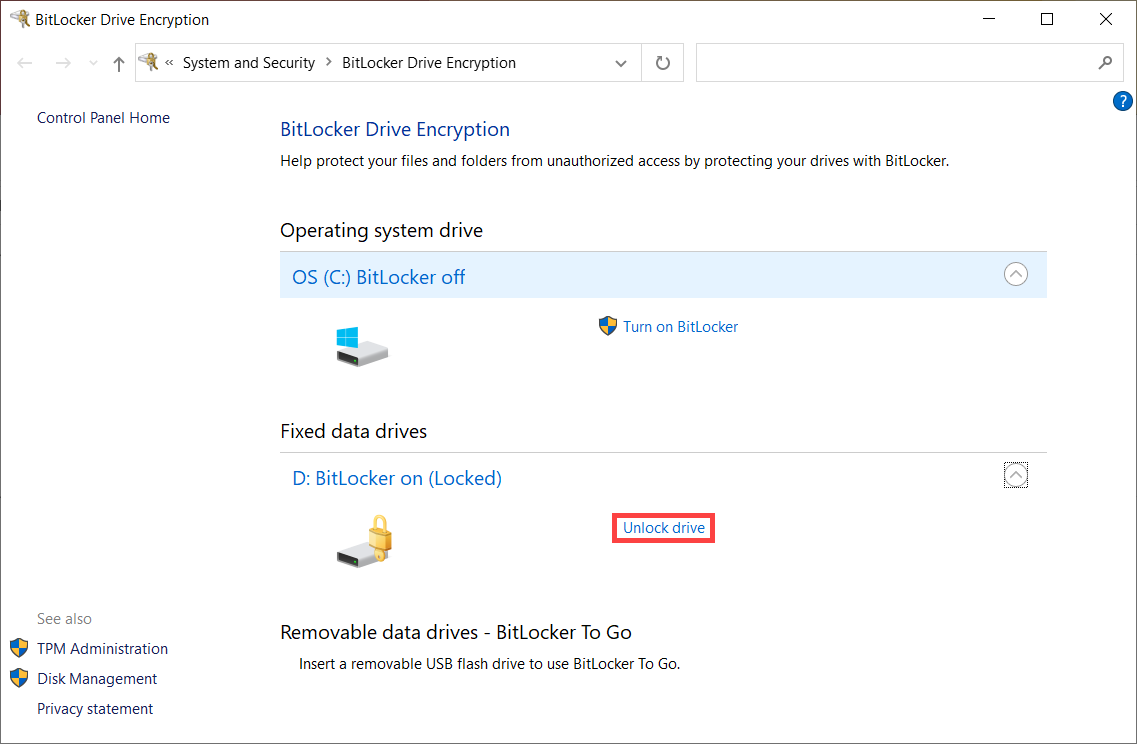Open TPM Administration link

(102, 648)
